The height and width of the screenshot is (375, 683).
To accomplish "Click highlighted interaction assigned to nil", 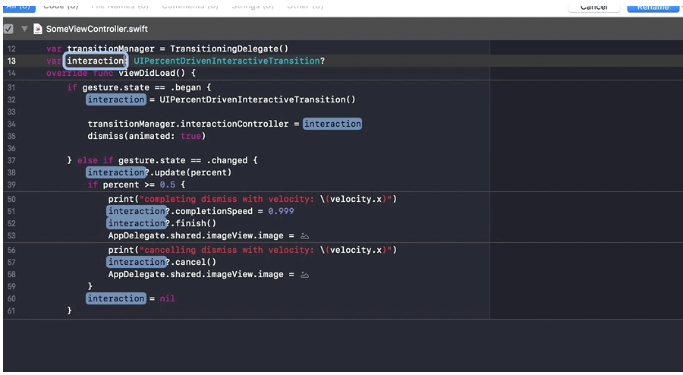I will coord(116,299).
